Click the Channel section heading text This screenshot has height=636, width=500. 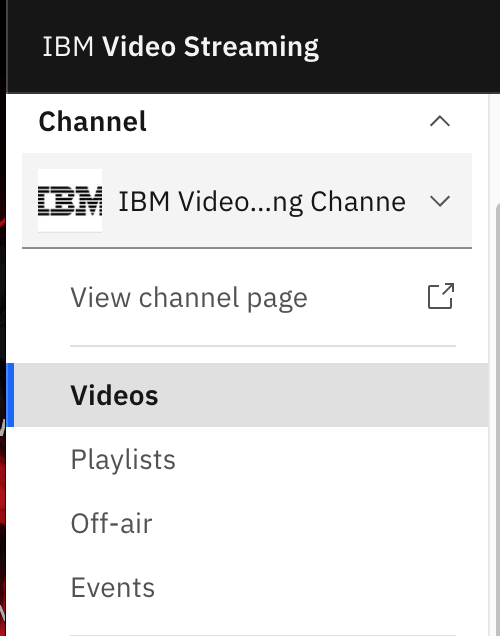92,121
